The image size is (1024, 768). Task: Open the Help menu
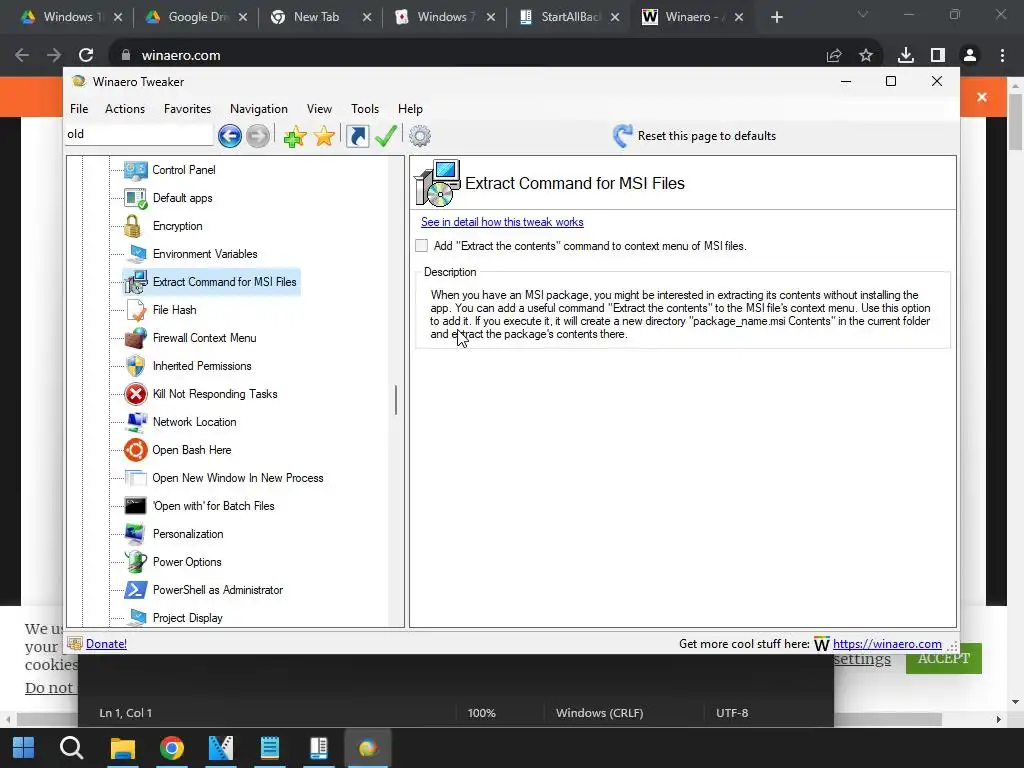tap(410, 109)
